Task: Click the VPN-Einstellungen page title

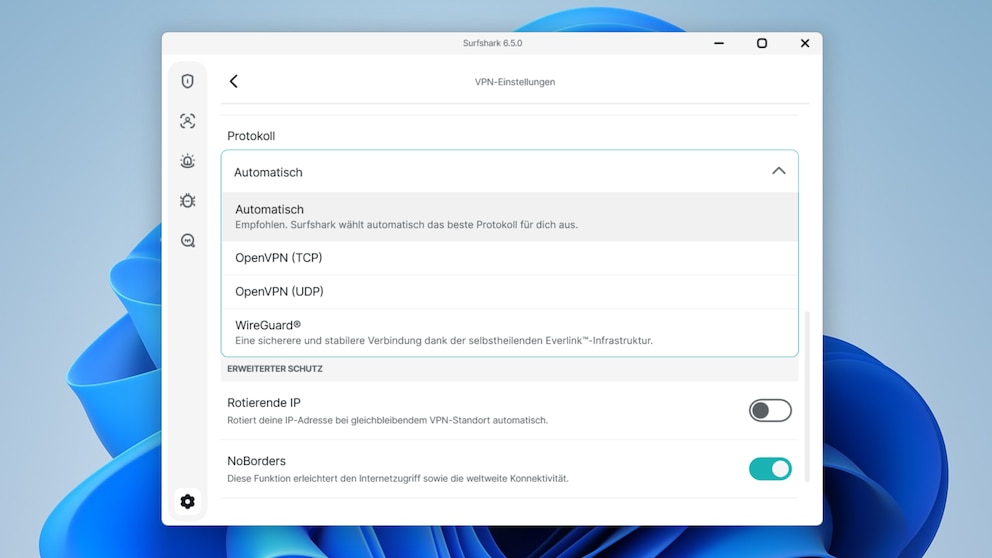Action: (x=515, y=82)
